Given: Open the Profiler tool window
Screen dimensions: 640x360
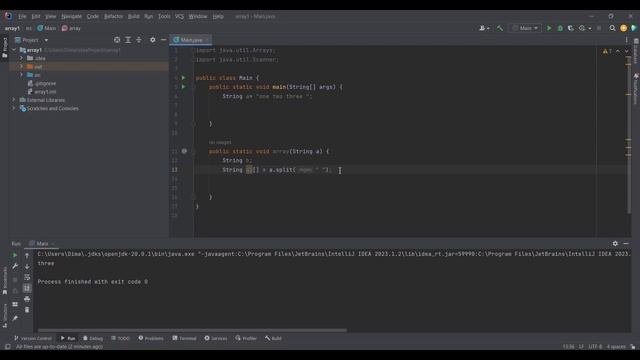Looking at the screenshot, I should [246, 338].
